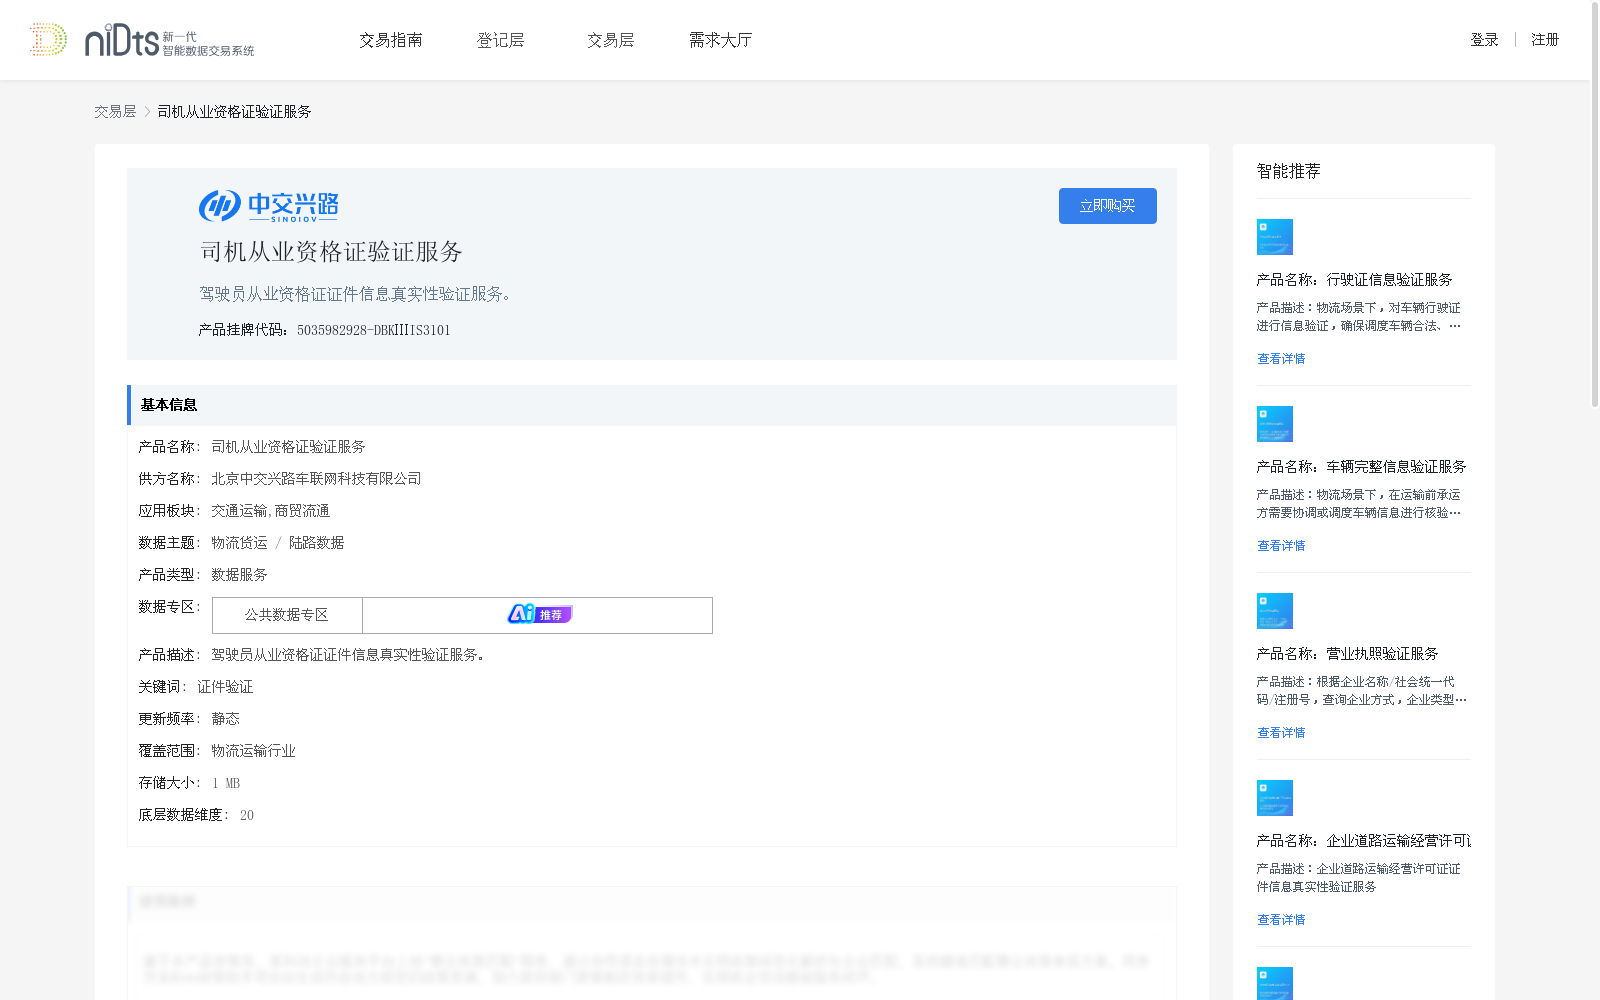Click the niDts system logo
Viewport: 1600px width, 1000px height.
(x=169, y=41)
